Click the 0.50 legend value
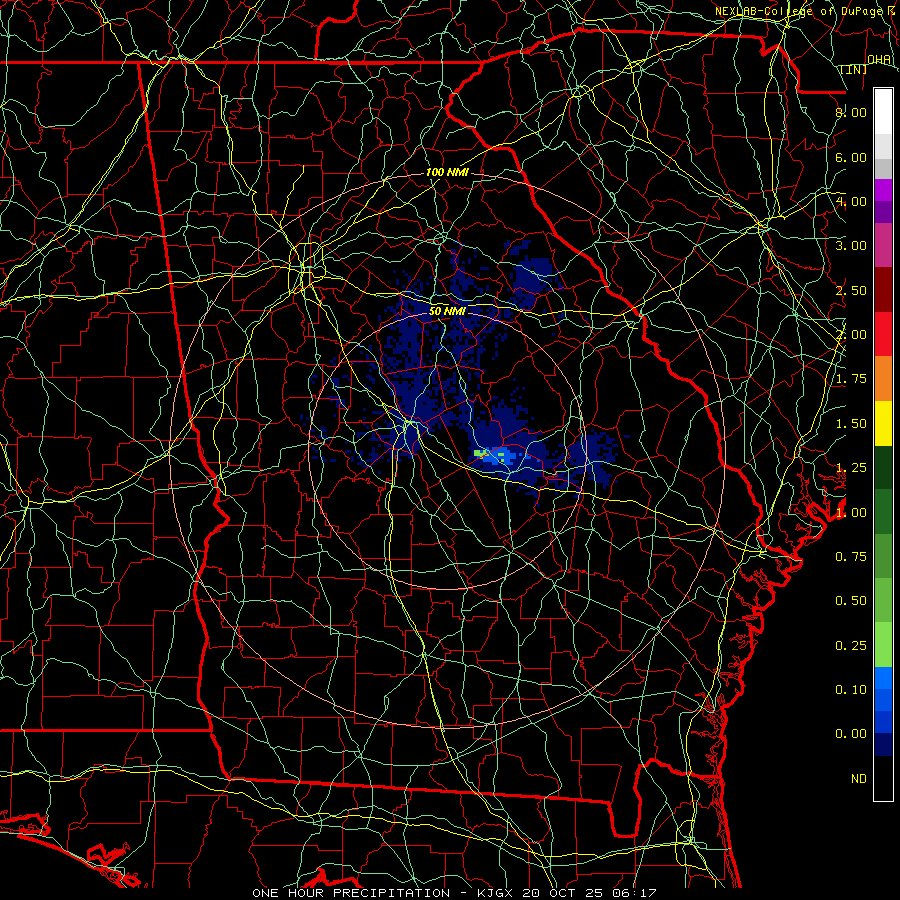This screenshot has width=900, height=900. (x=851, y=601)
